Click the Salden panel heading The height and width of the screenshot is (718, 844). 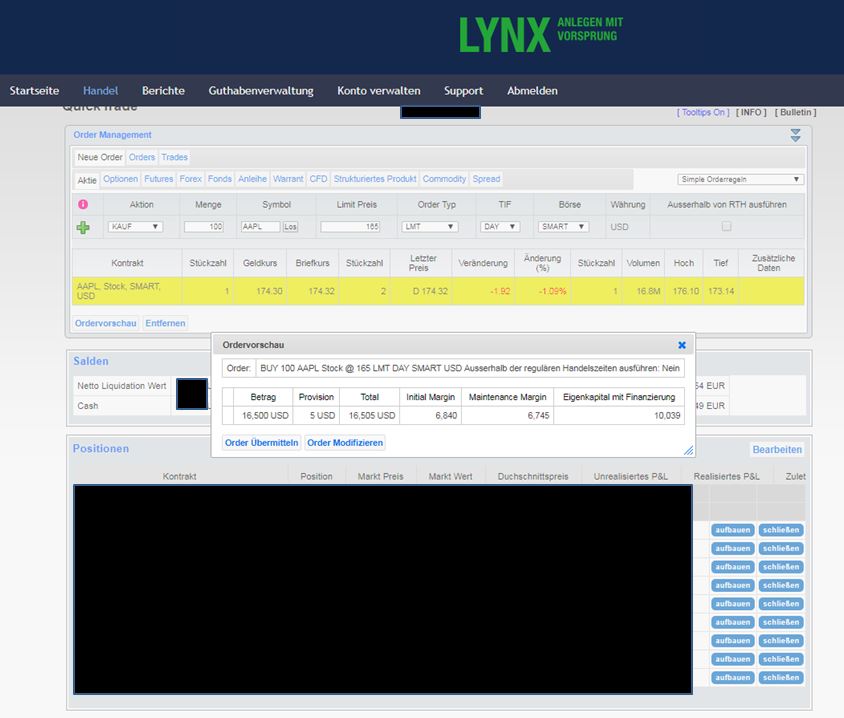click(91, 361)
